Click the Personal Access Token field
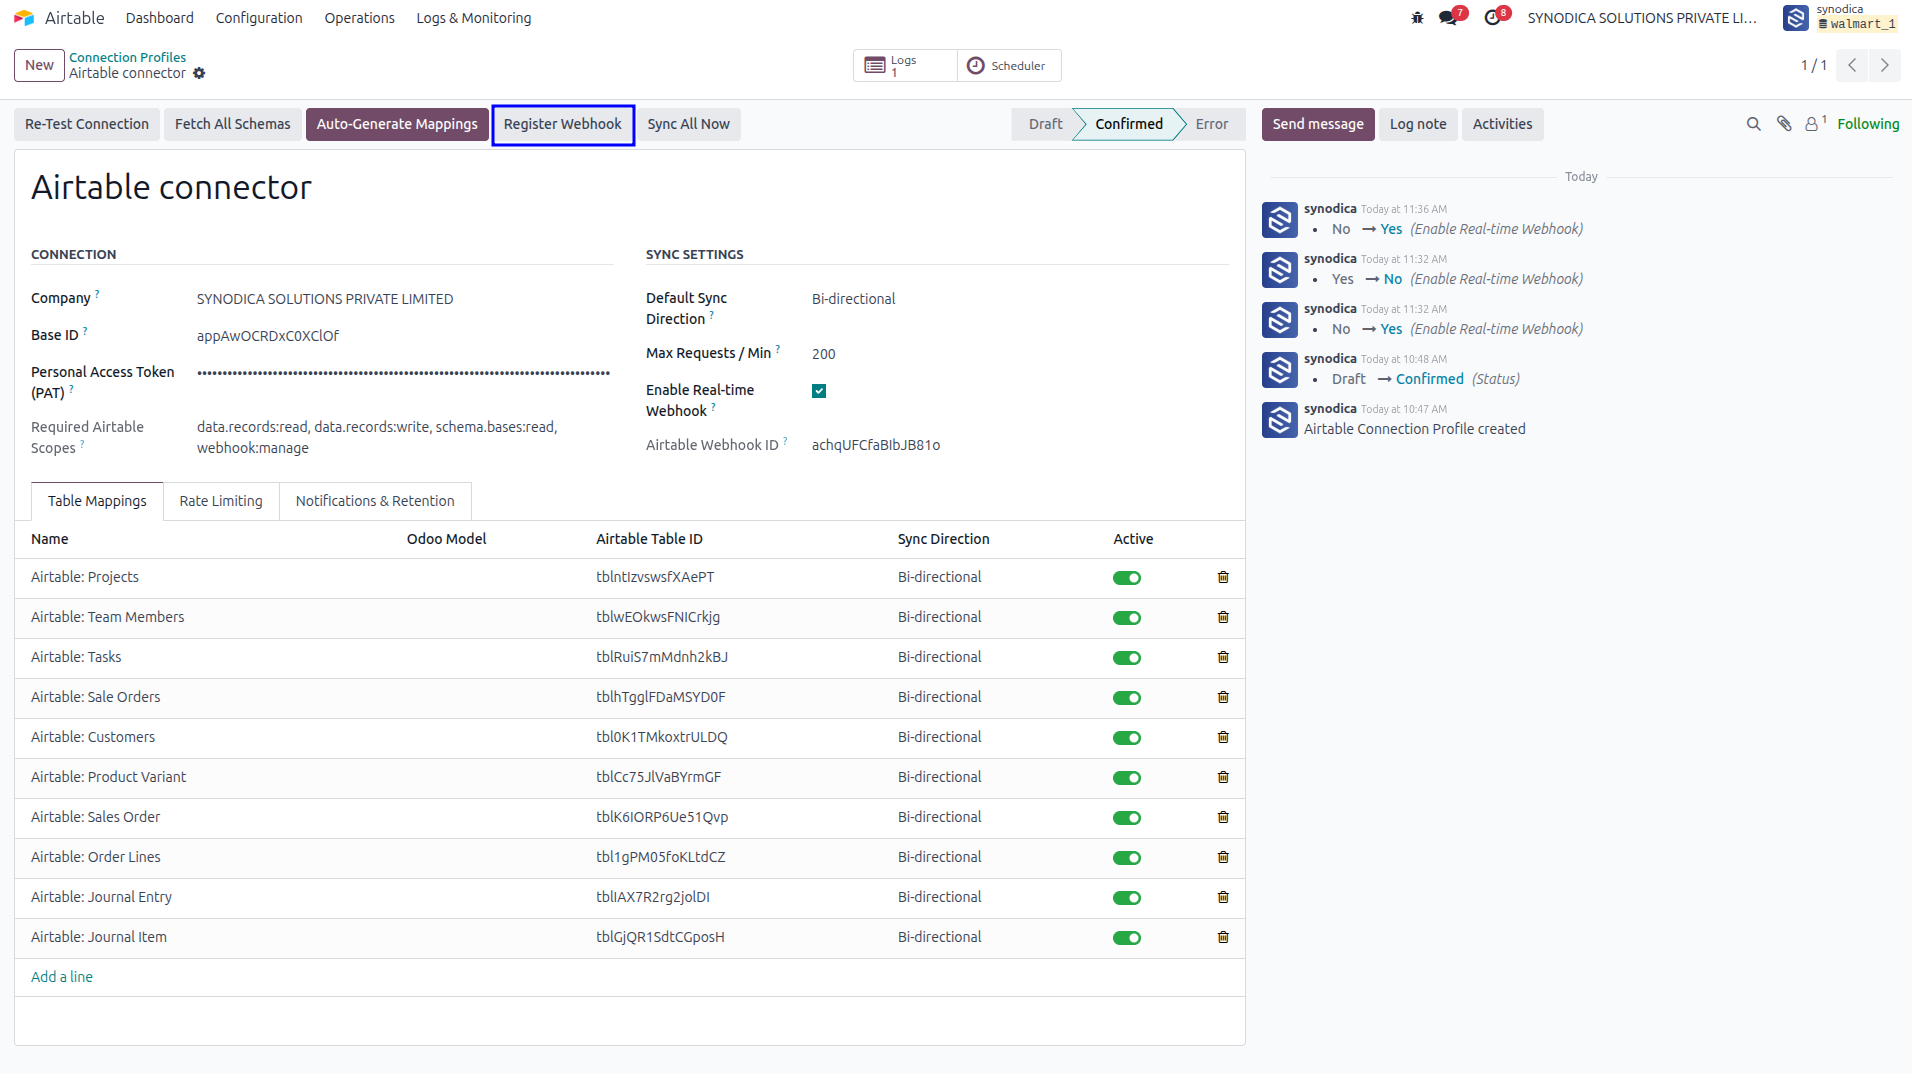 (404, 373)
